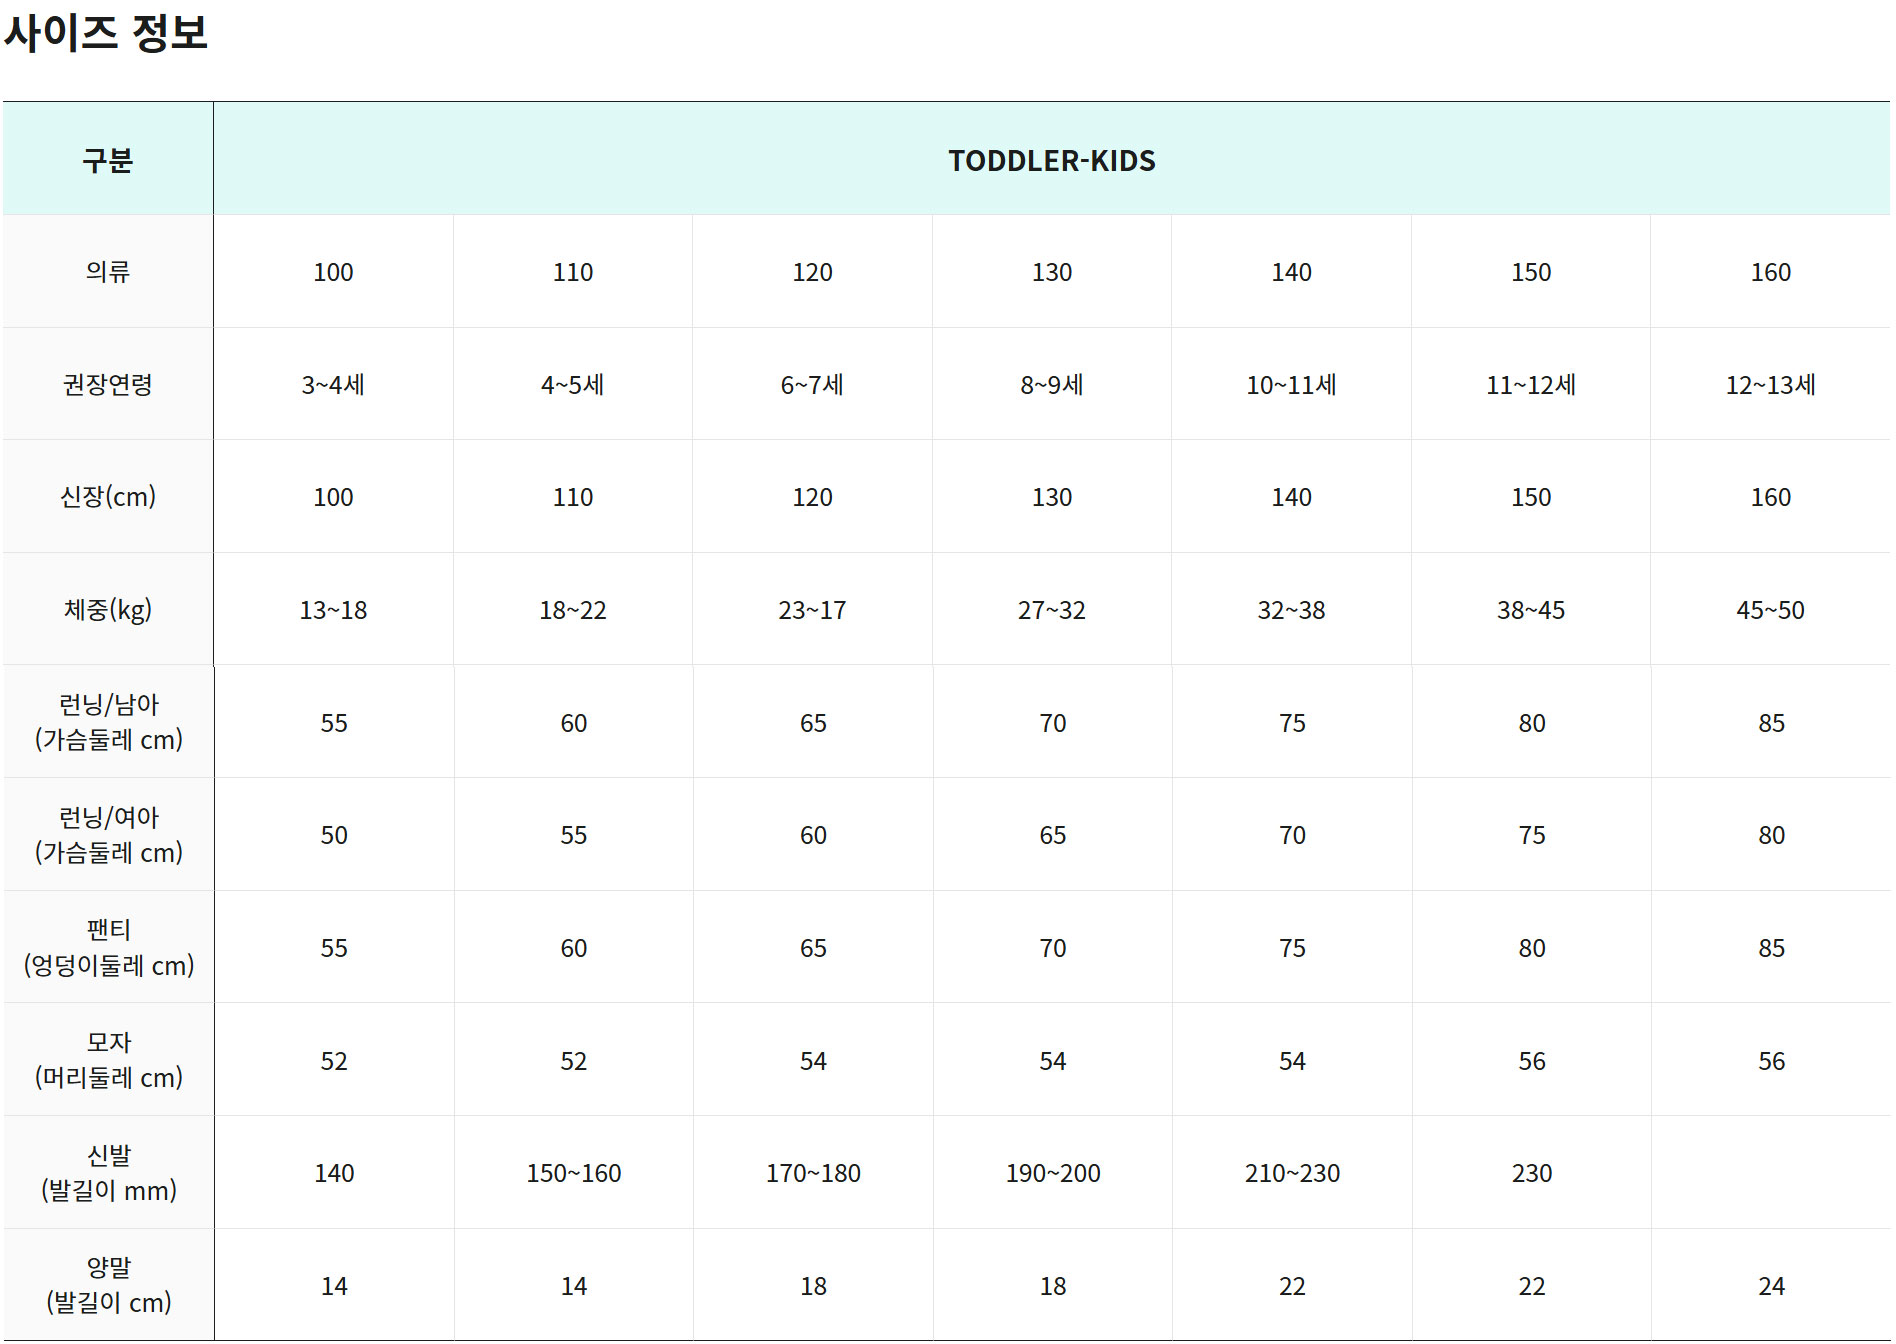This screenshot has height=1344, width=1896.
Task: Click the 모자 머리둘레 row label
Action: pyautogui.click(x=108, y=1060)
